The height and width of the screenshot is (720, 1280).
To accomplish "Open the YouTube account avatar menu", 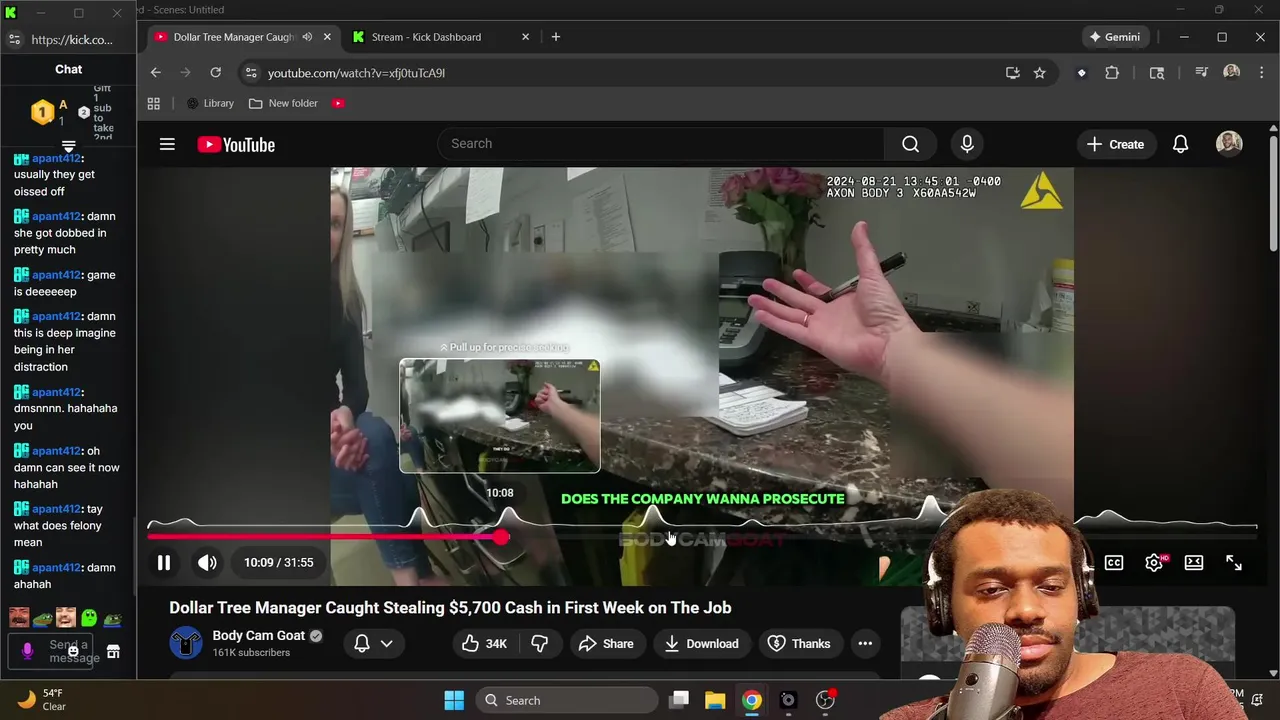I will pyautogui.click(x=1229, y=144).
